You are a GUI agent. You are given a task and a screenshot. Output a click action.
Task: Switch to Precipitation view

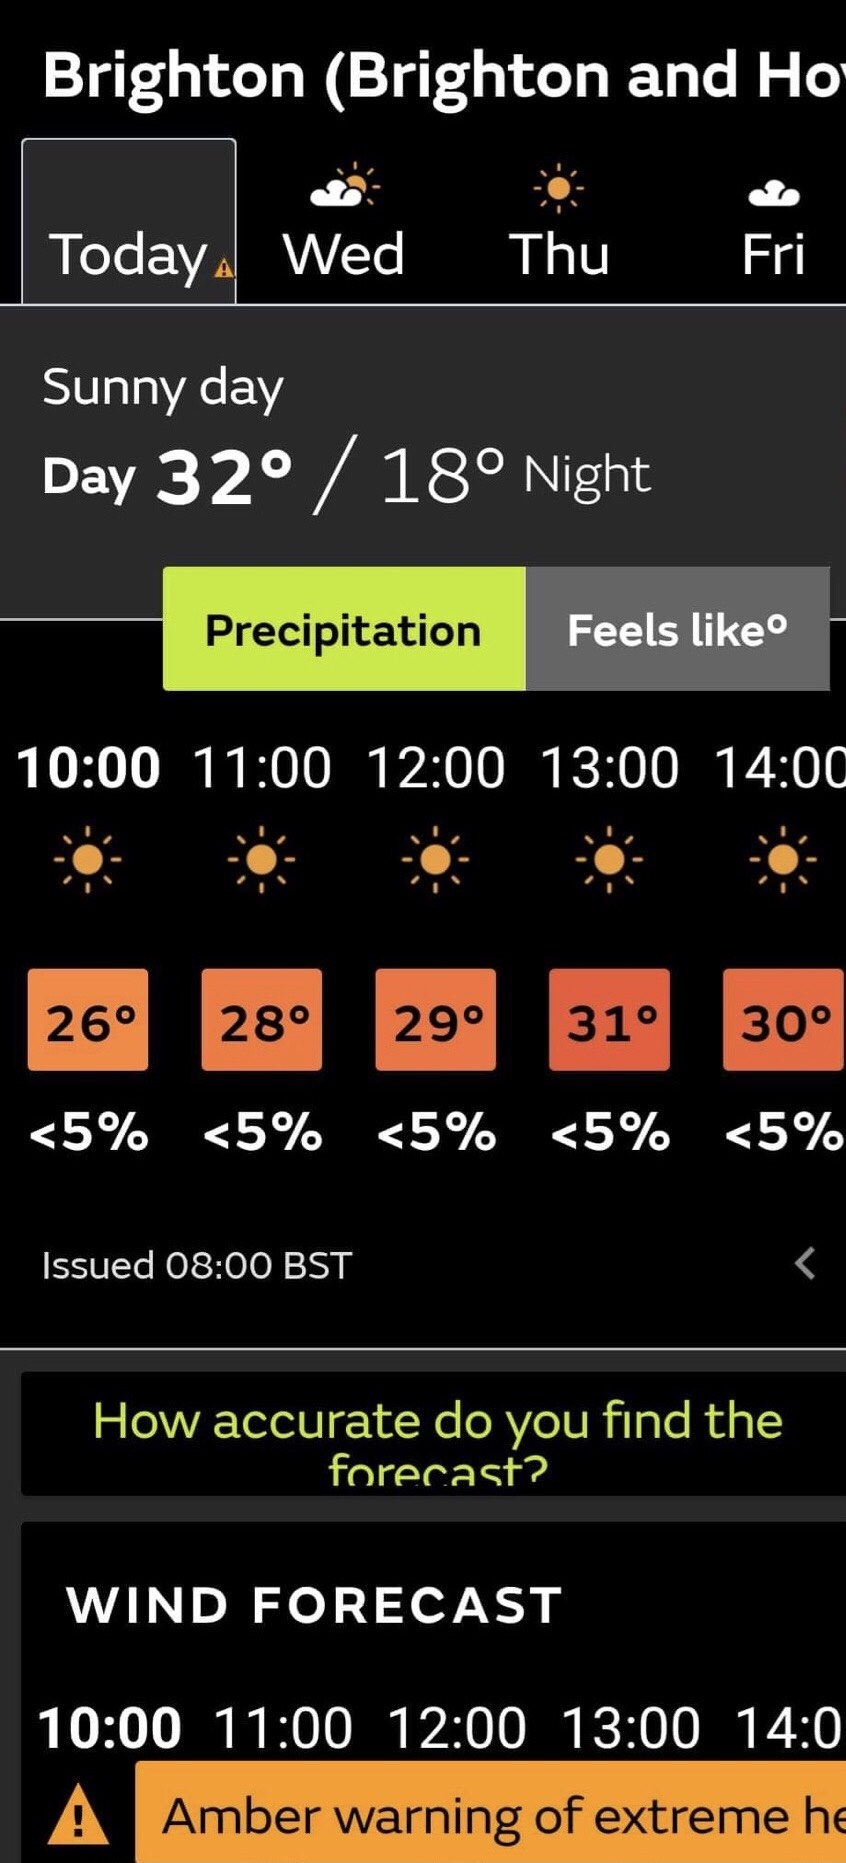[344, 629]
